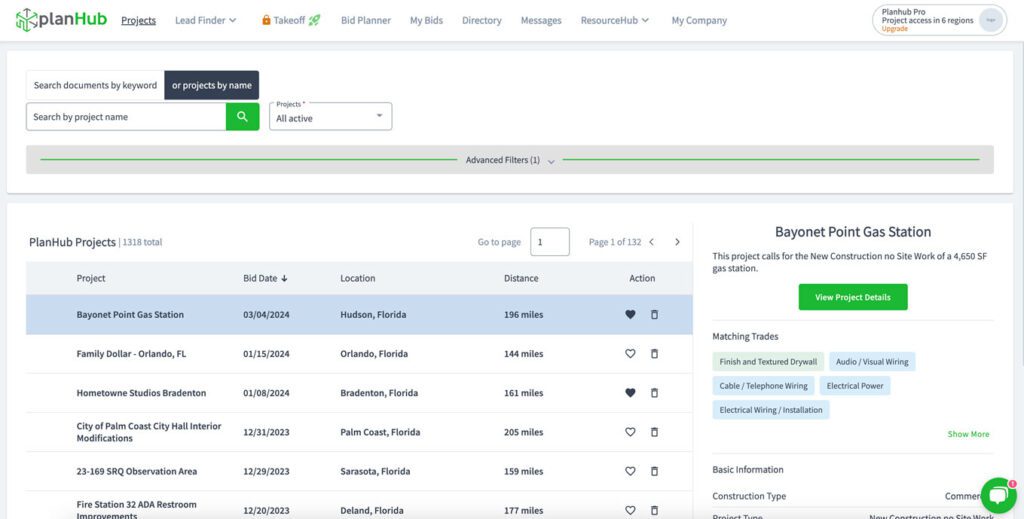Image resolution: width=1024 pixels, height=519 pixels.
Task: Open My Company nav item
Action: tap(699, 20)
